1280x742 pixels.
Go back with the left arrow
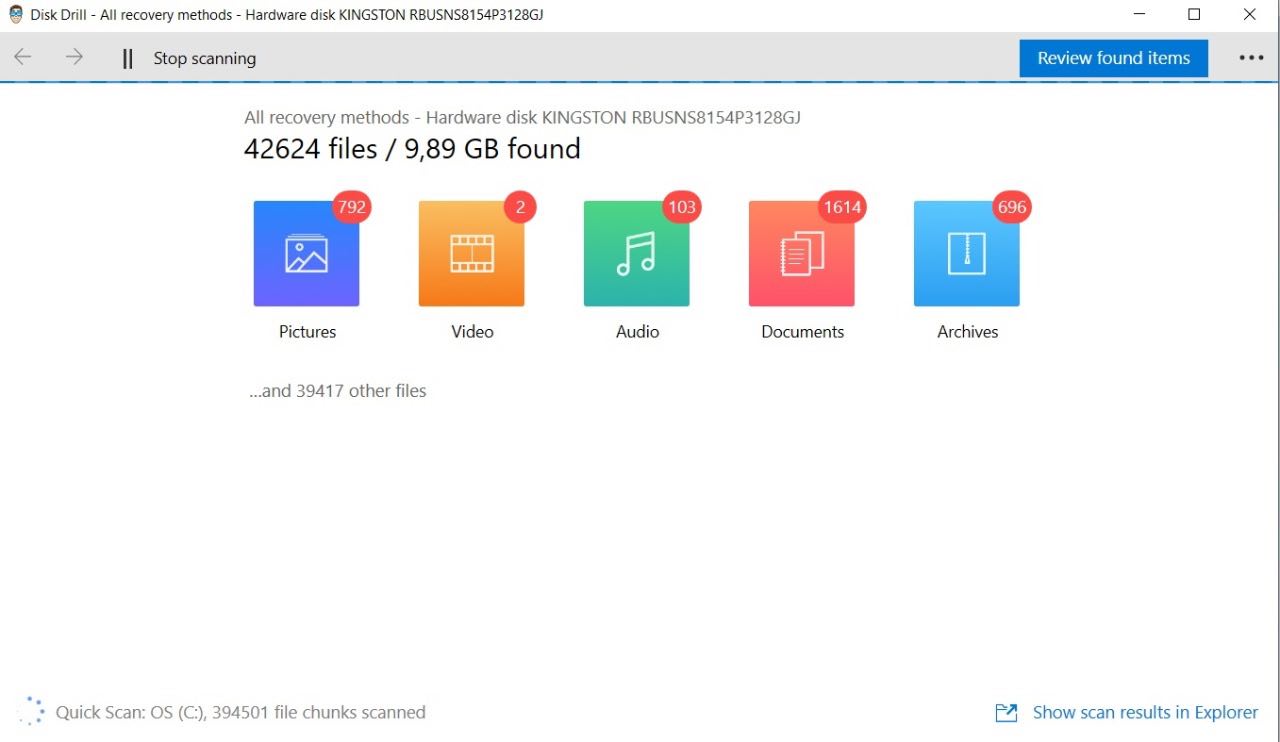[x=23, y=57]
